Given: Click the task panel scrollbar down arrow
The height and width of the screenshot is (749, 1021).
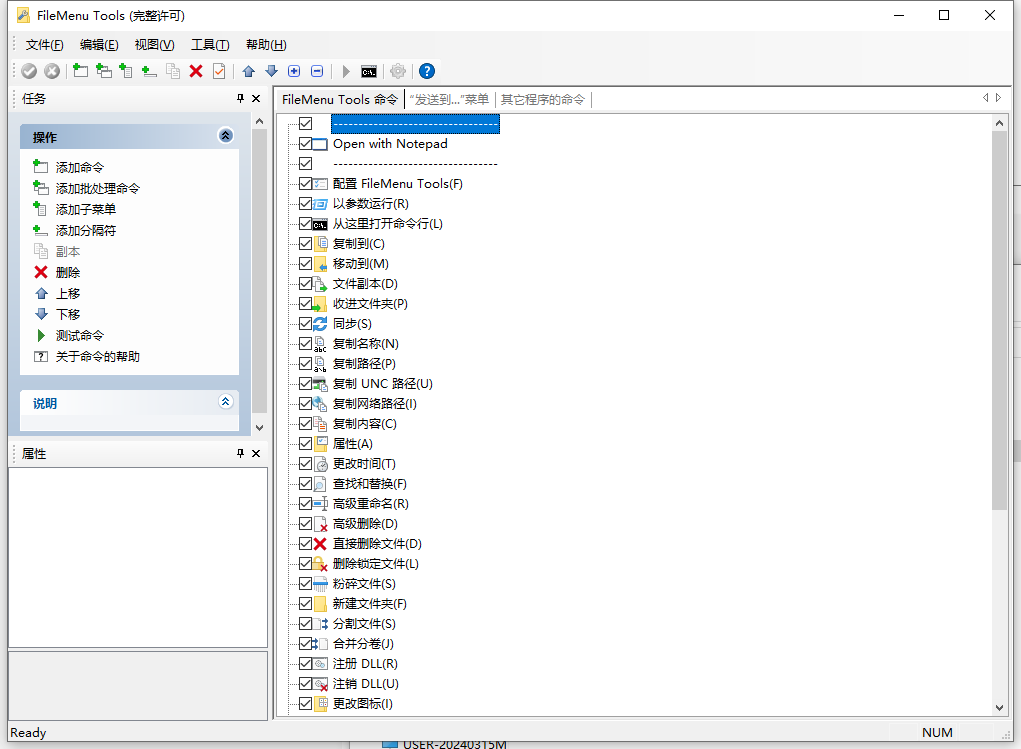Looking at the screenshot, I should (259, 428).
